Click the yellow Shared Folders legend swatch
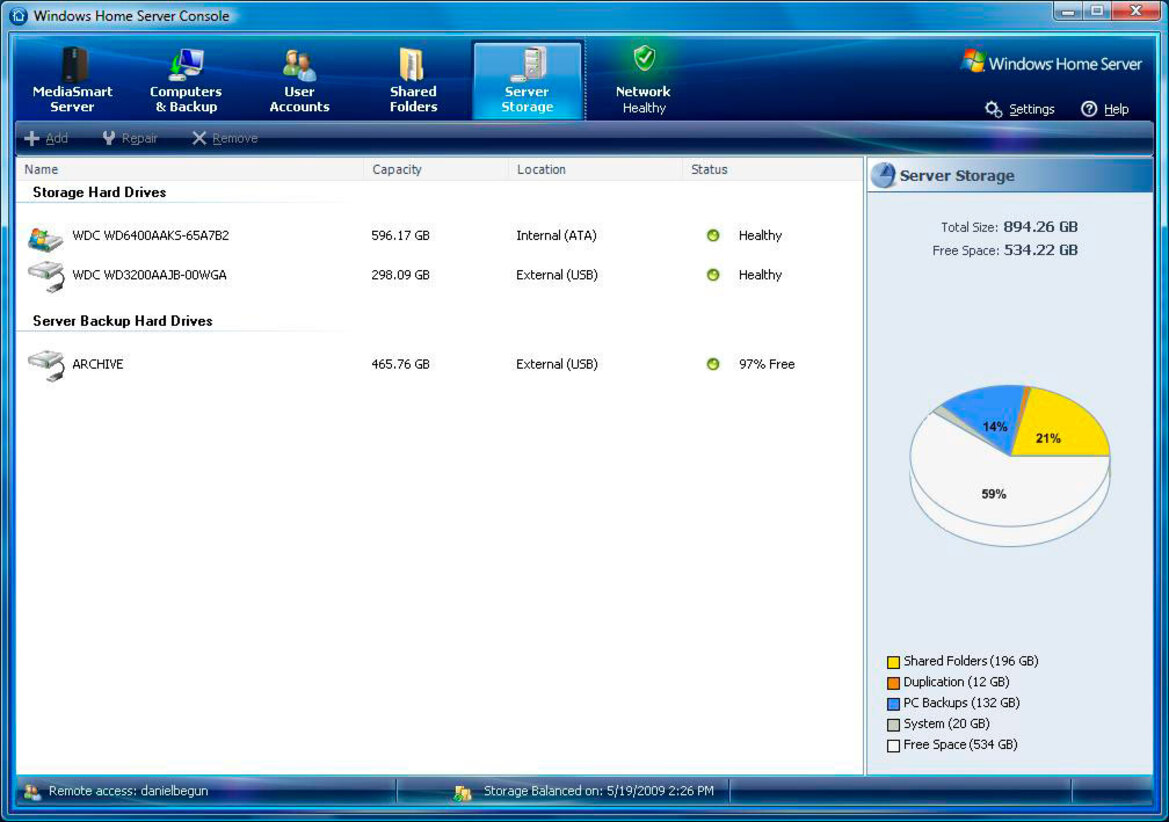The width and height of the screenshot is (1169, 822). coord(893,662)
